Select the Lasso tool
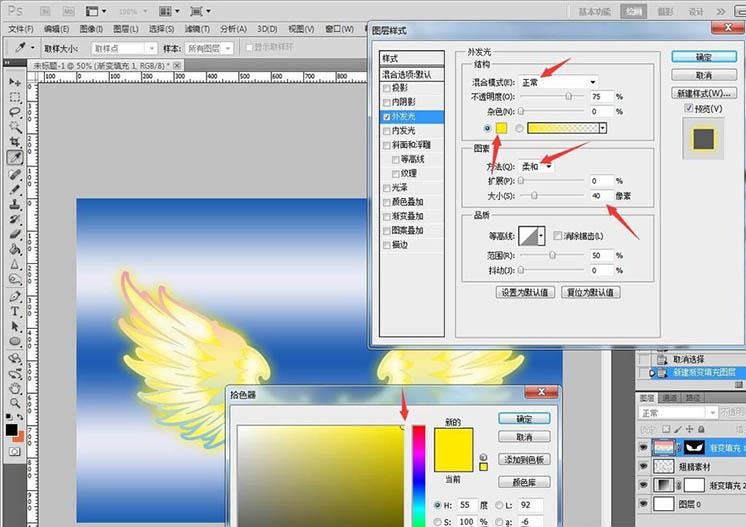 coord(15,112)
